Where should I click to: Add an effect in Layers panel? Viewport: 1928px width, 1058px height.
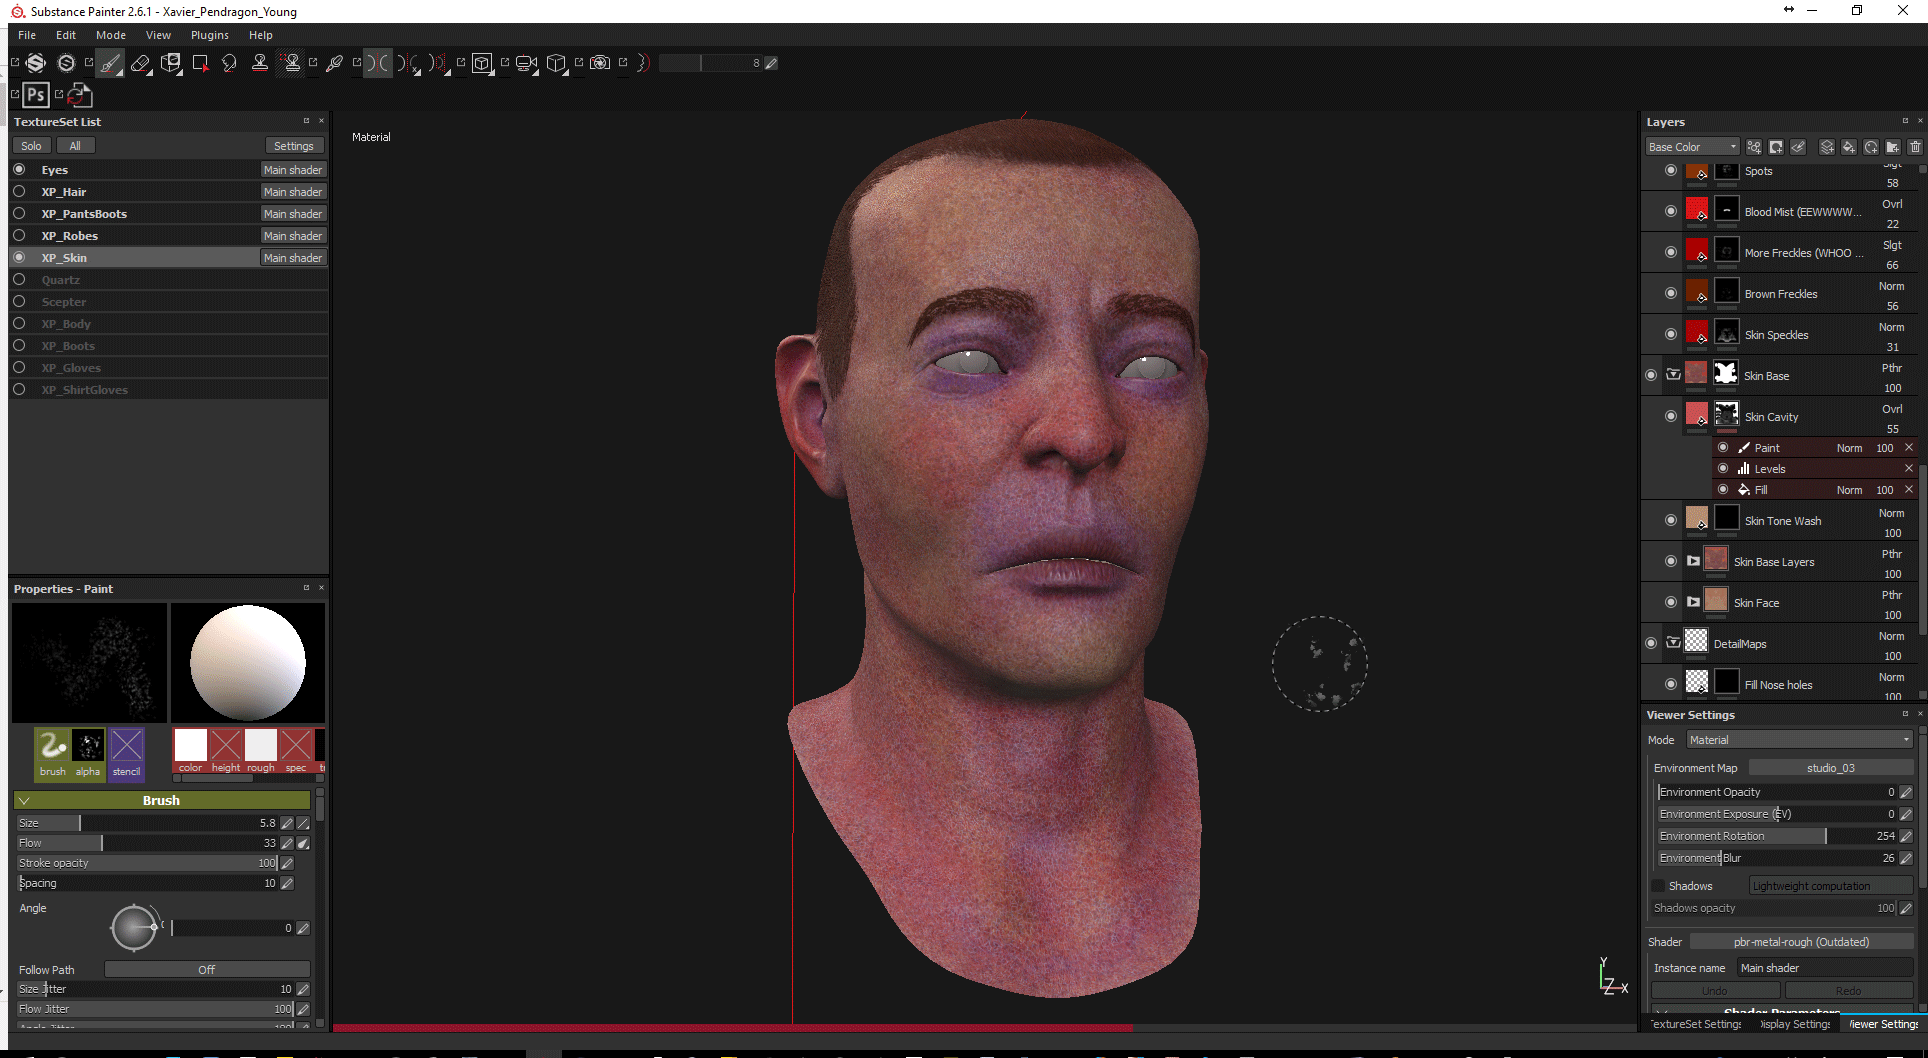pos(1754,147)
